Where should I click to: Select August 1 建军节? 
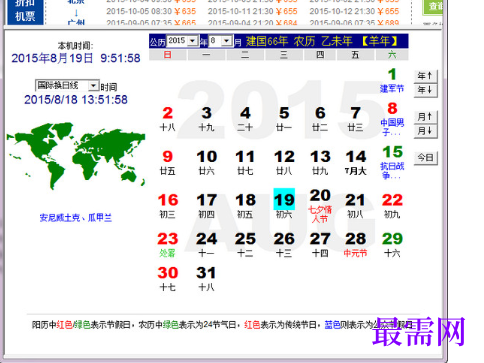point(392,80)
